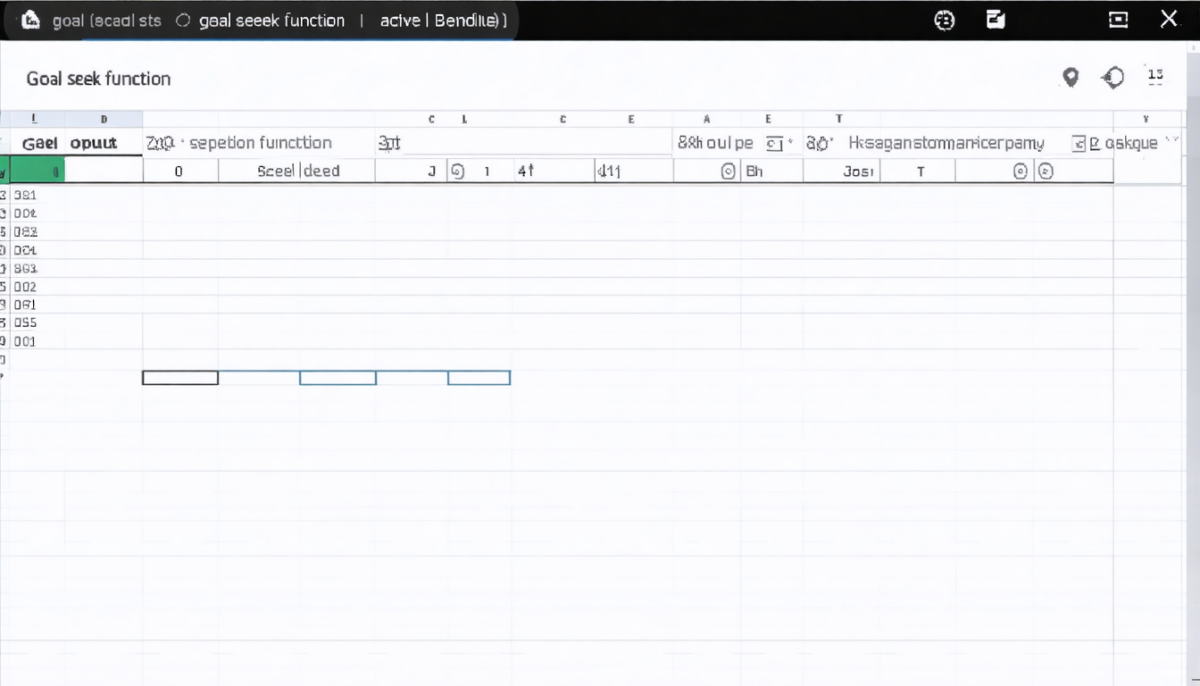Screen dimensions: 1200x686
Task: Click the last circled icon in the second row
Action: coord(1045,171)
